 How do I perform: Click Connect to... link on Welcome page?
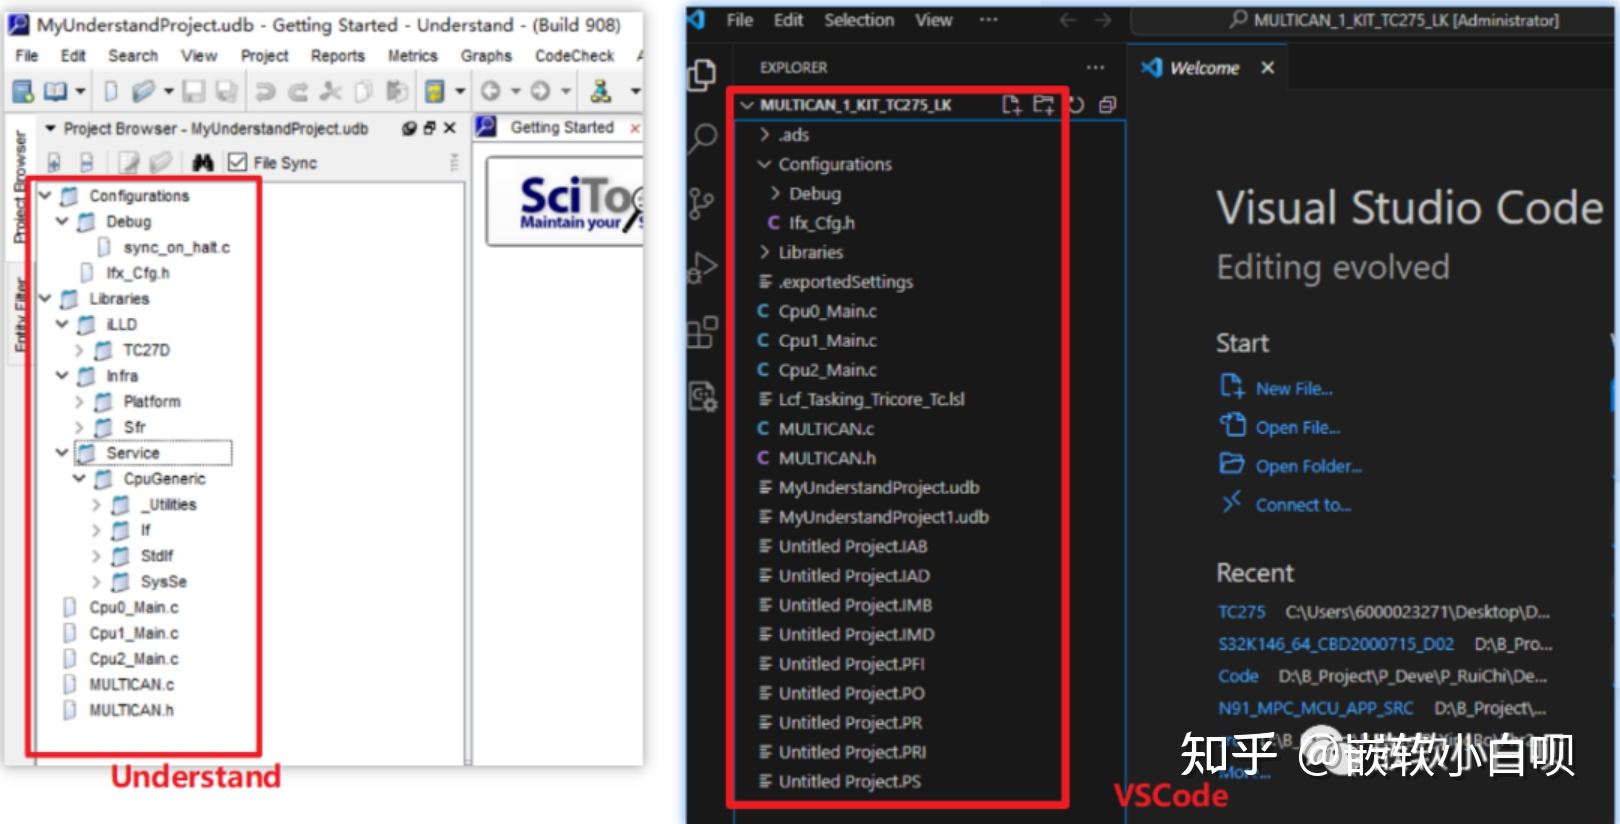click(1303, 505)
